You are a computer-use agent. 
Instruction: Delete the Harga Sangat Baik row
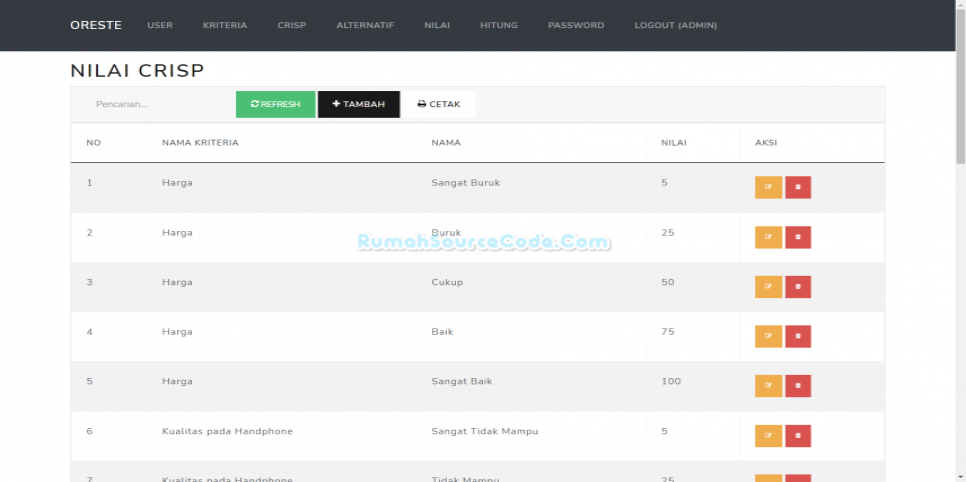pos(798,386)
